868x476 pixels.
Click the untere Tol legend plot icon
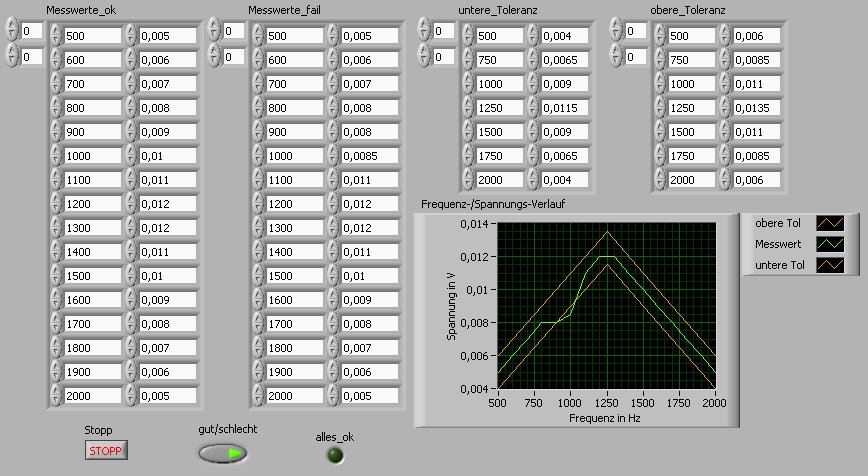pyautogui.click(x=830, y=265)
